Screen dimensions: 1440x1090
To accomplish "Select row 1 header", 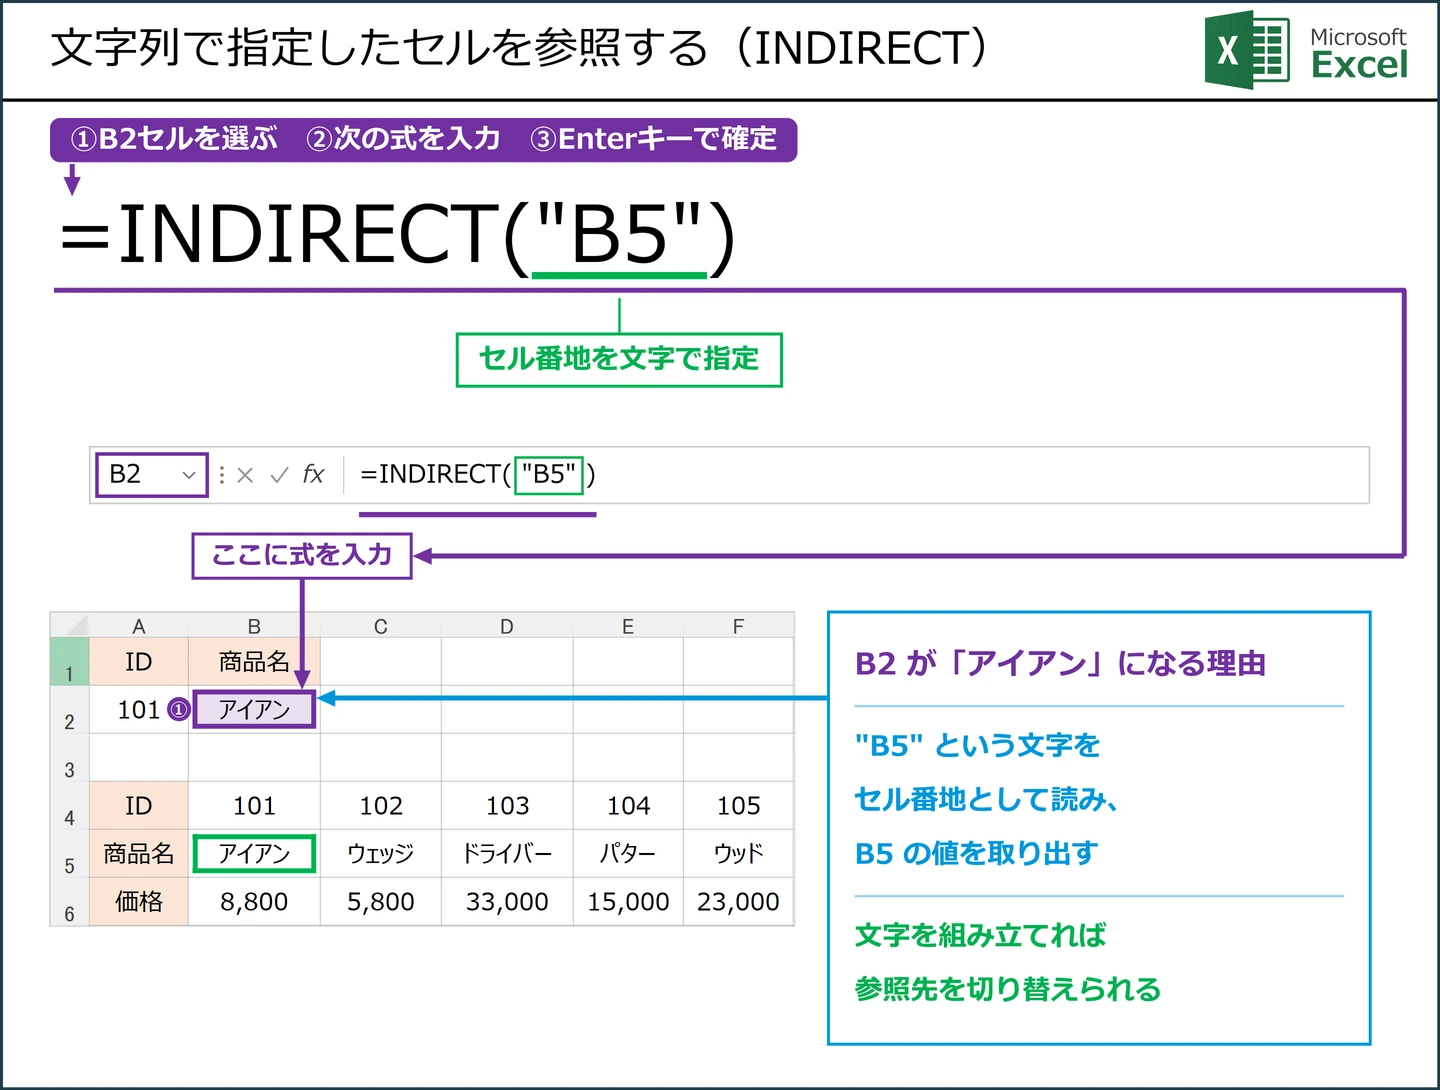I will [x=70, y=662].
